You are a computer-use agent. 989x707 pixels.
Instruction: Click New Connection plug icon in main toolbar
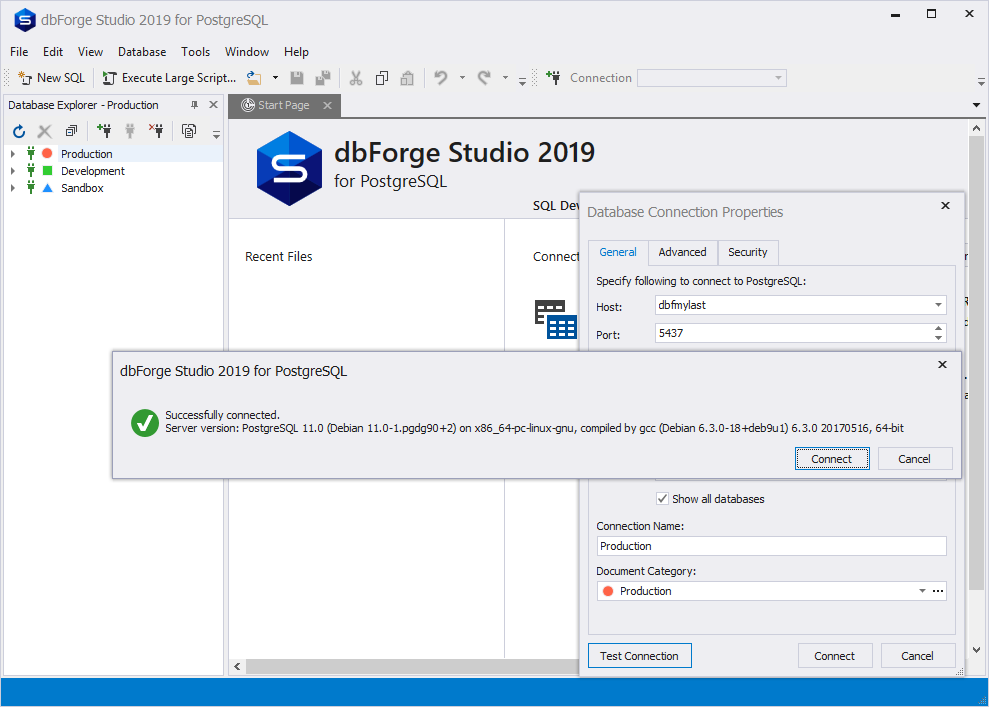[x=553, y=78]
